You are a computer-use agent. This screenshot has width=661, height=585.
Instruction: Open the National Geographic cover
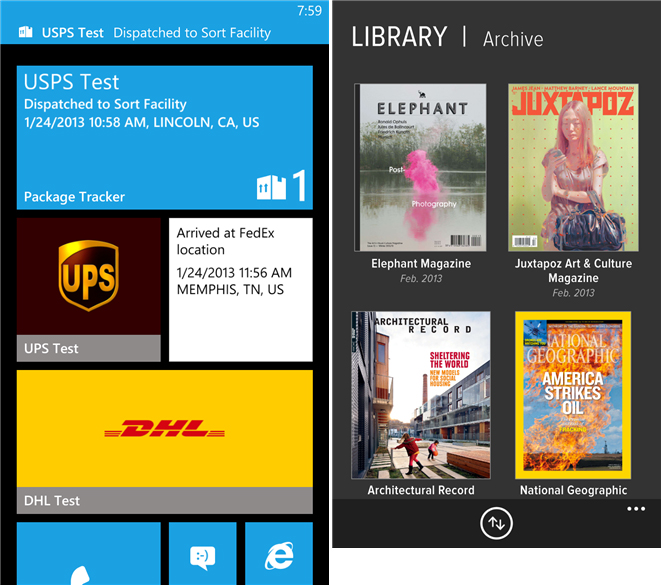click(x=573, y=395)
